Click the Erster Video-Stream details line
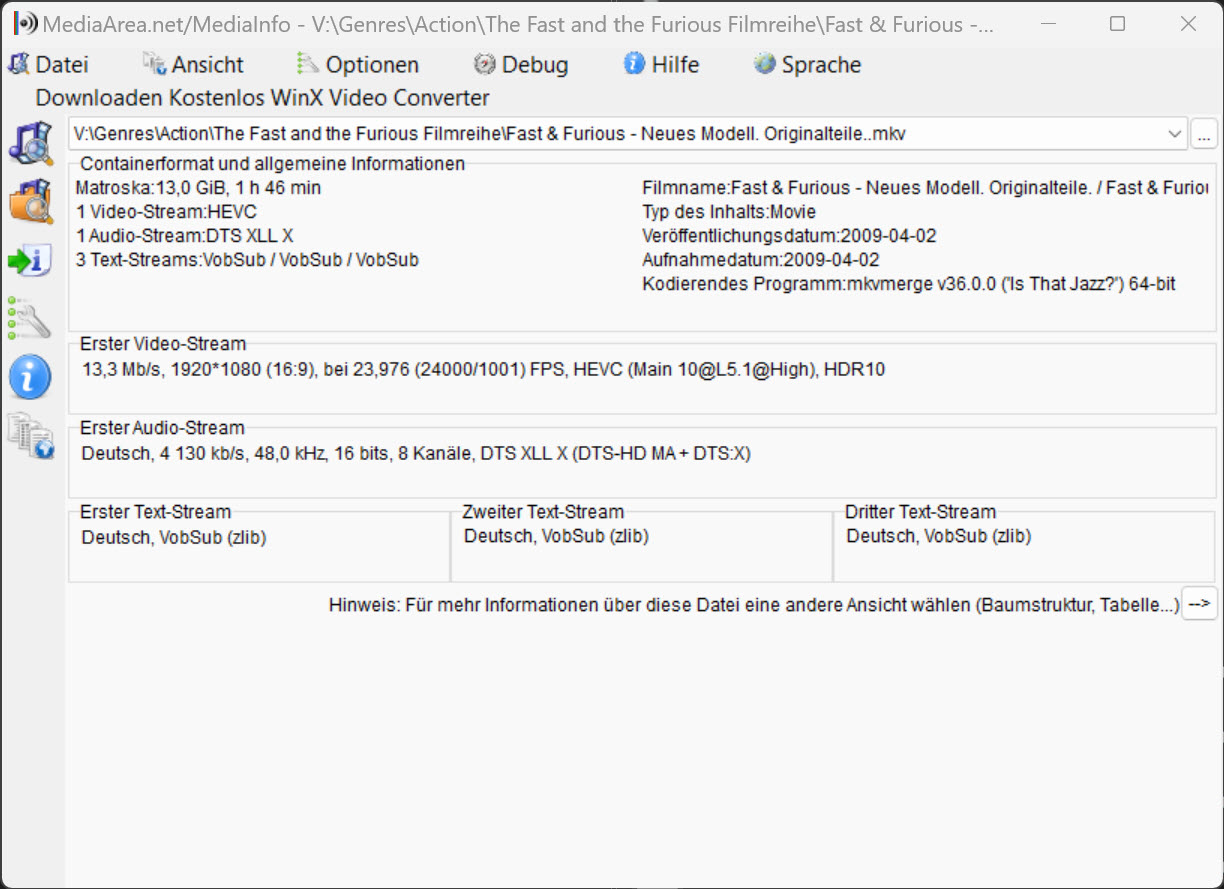The image size is (1224, 889). (x=484, y=370)
